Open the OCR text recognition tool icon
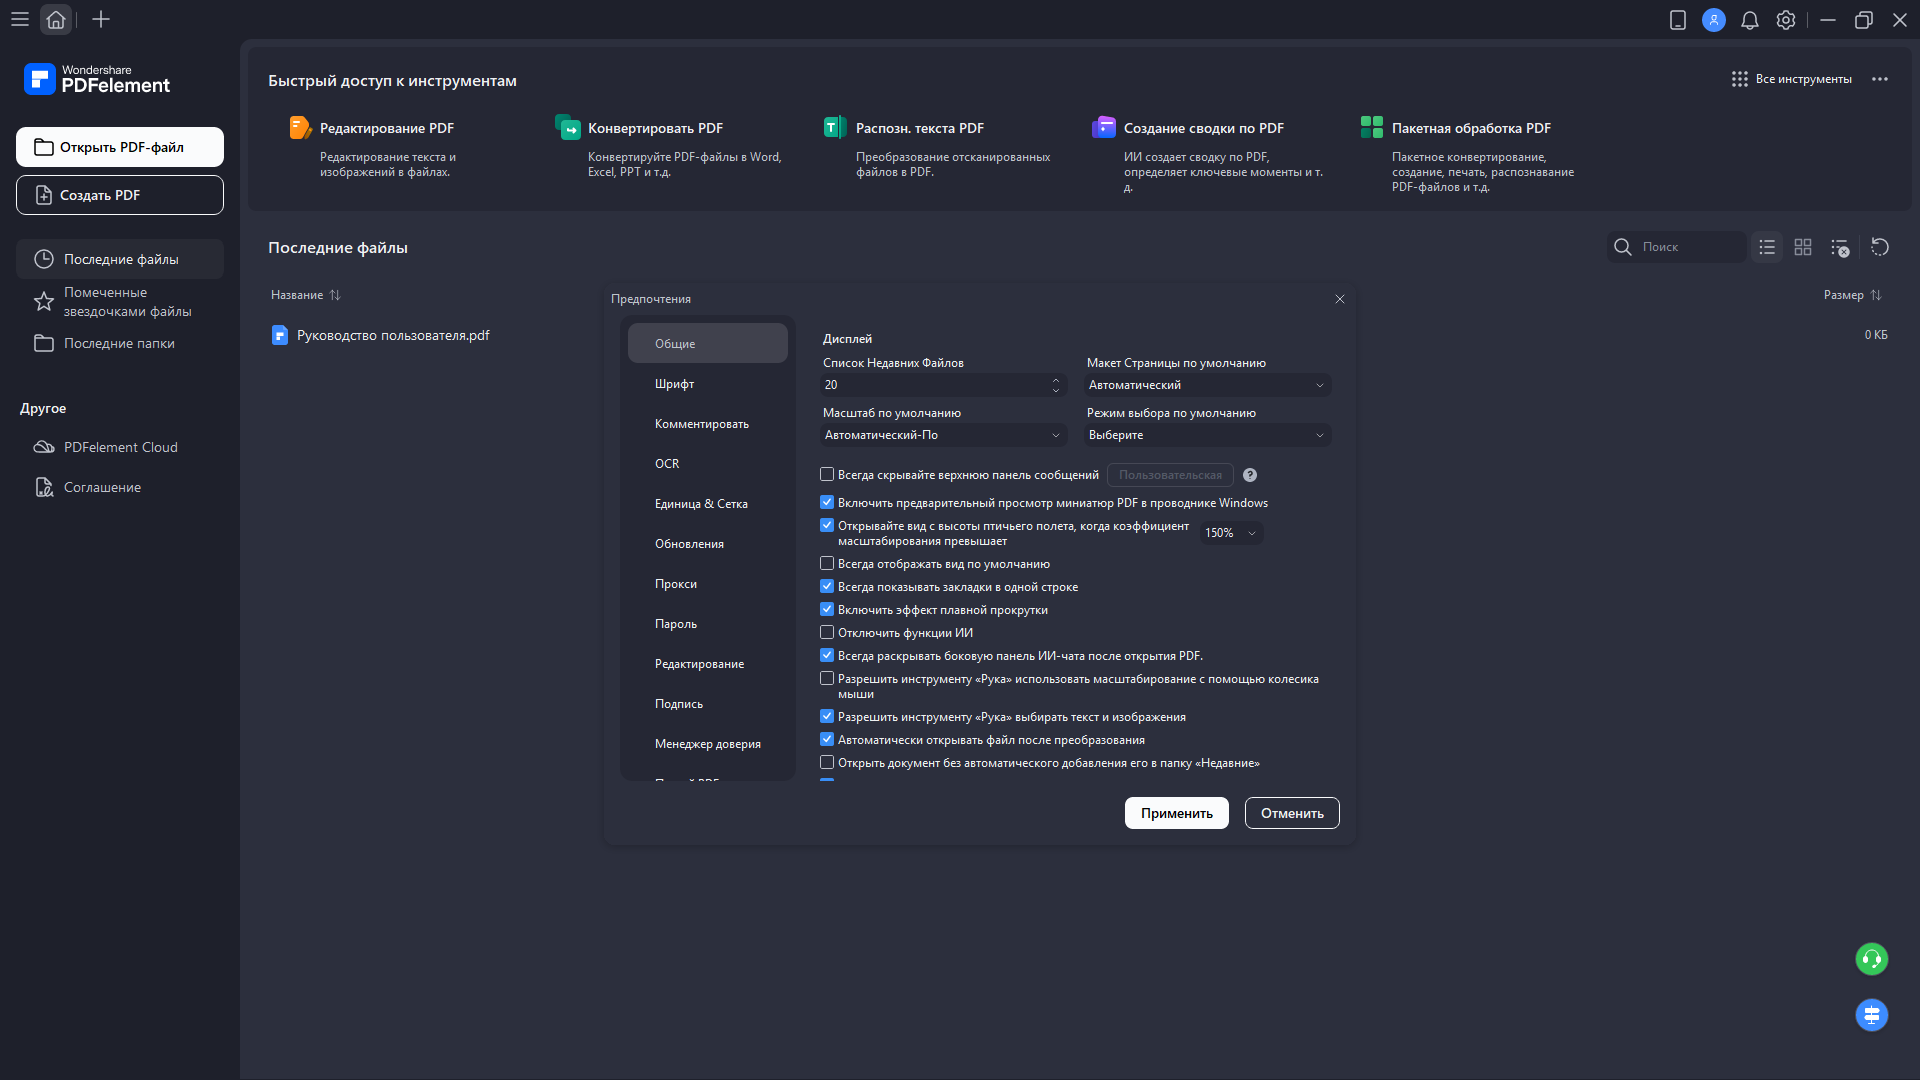Screen dimensions: 1920x1080 tap(835, 128)
